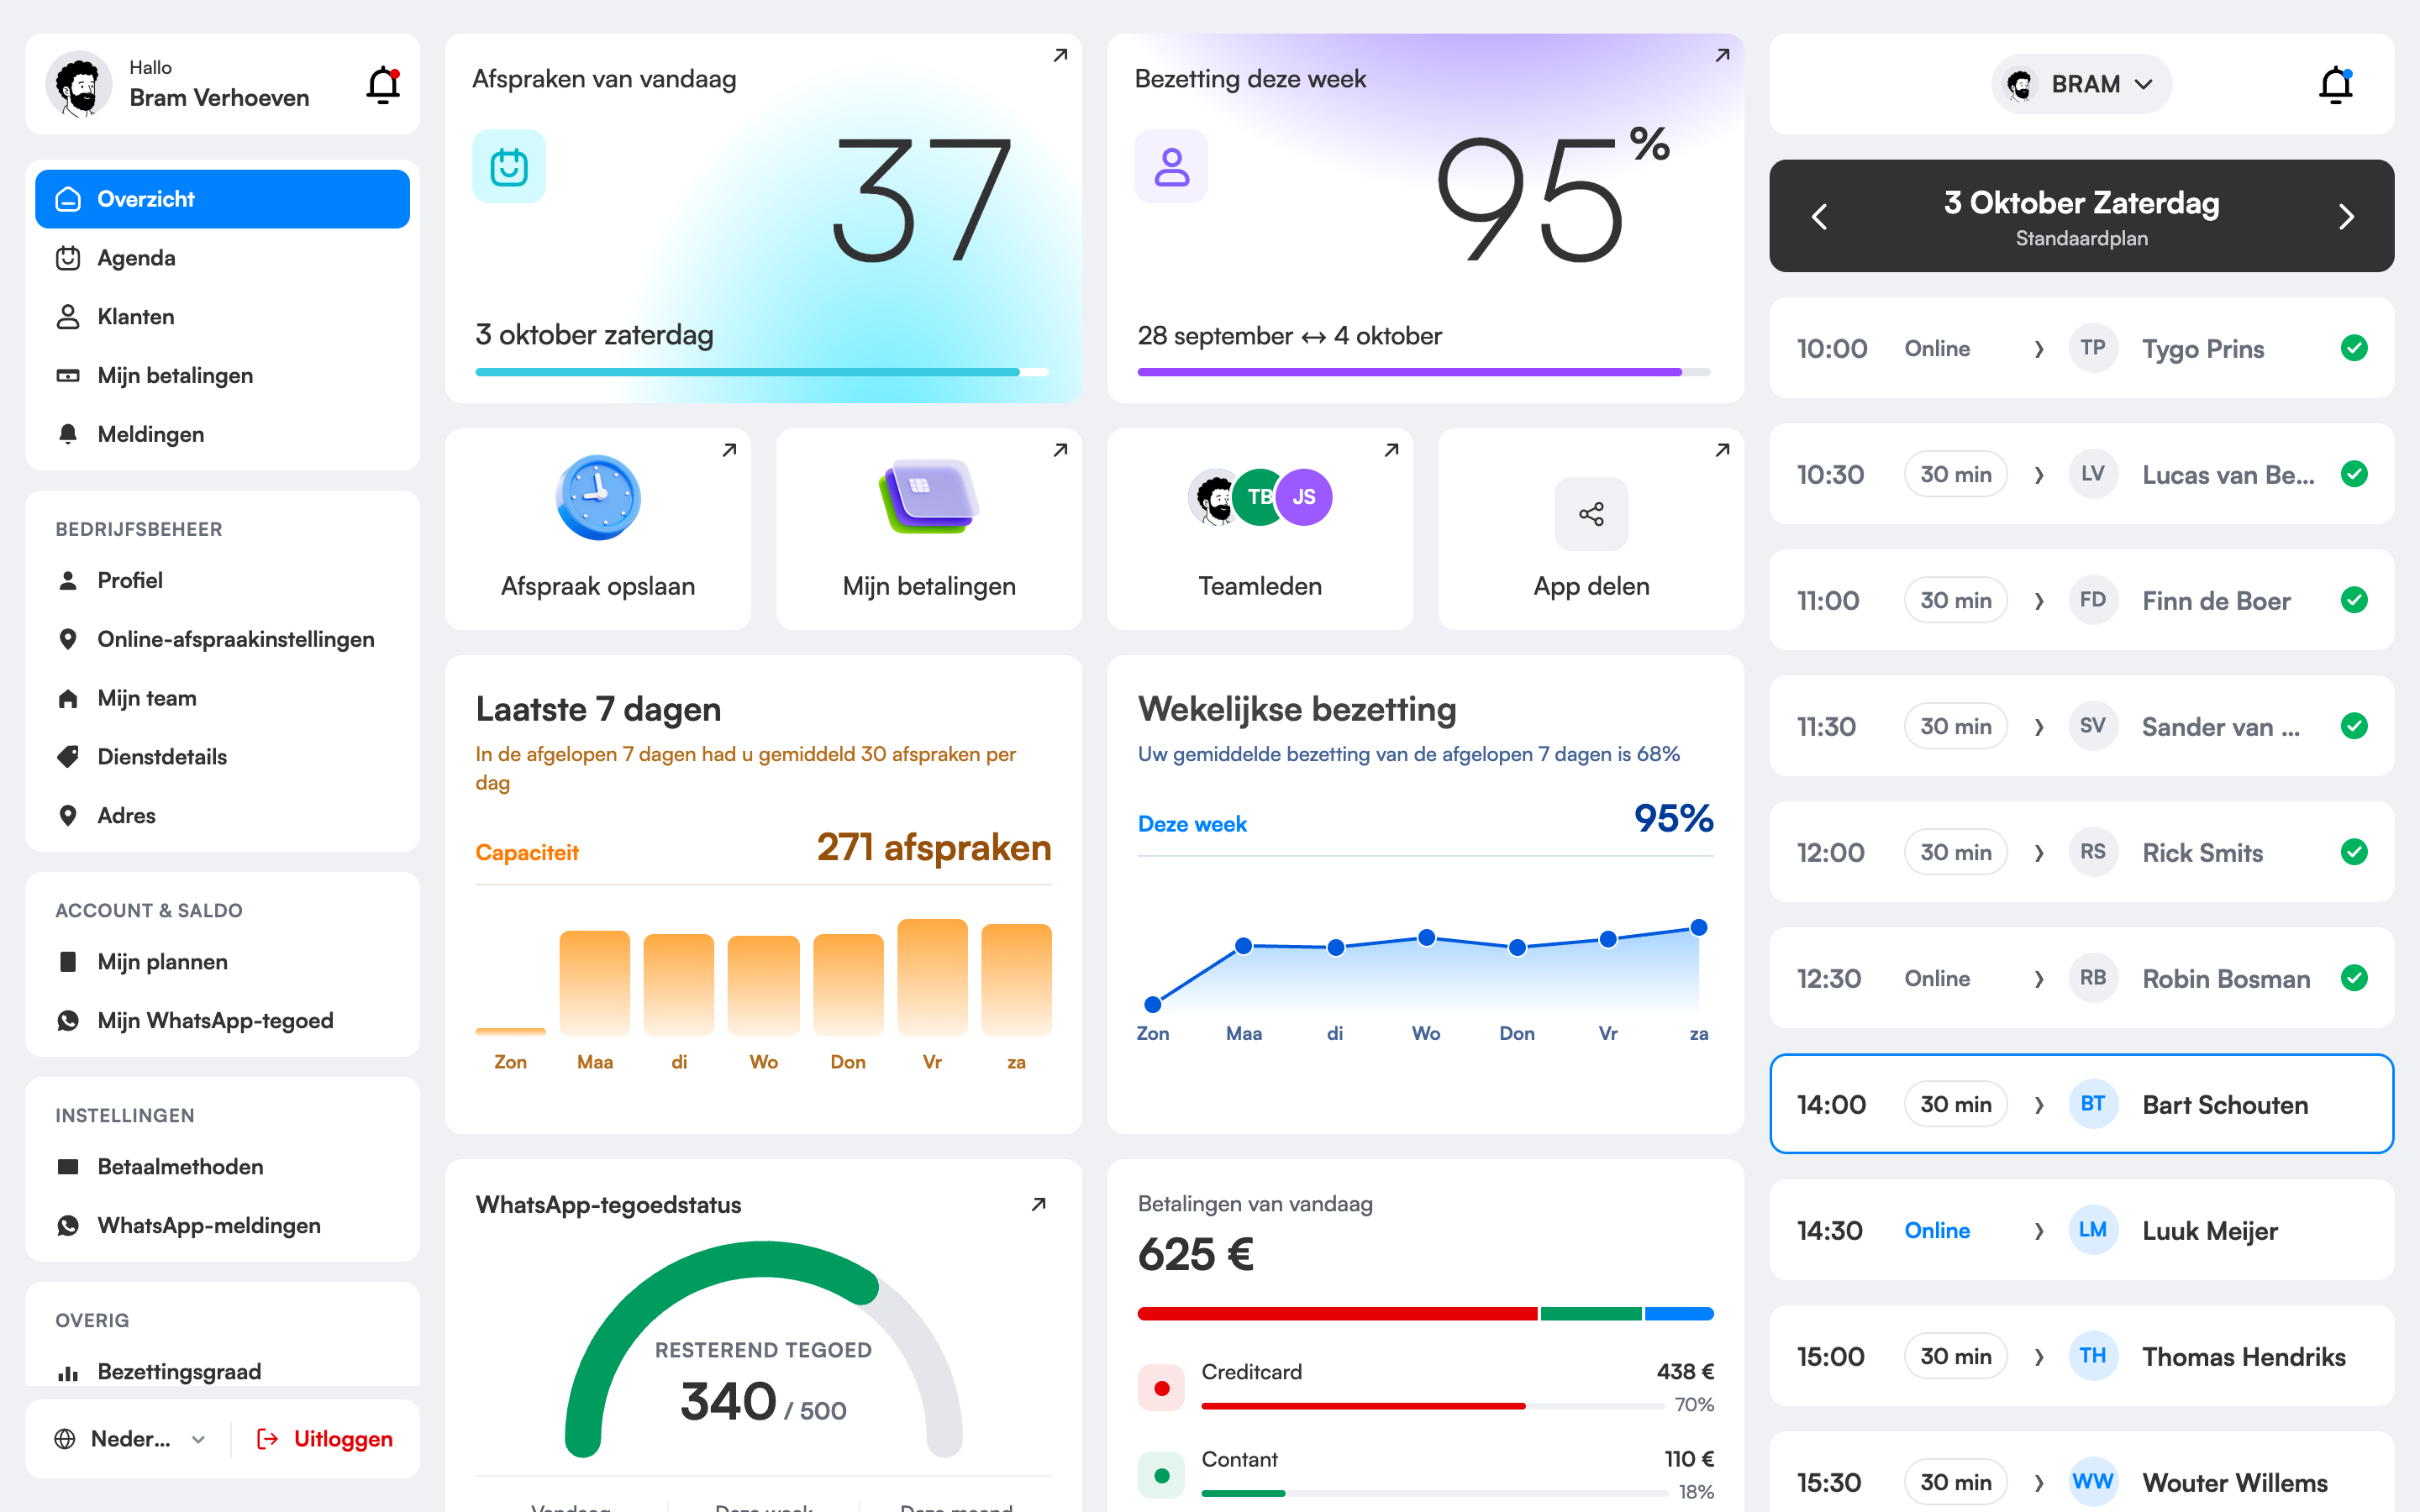2420x1512 pixels.
Task: Expand the 10:00 Tygo Prins appointment chevron
Action: pos(2039,349)
